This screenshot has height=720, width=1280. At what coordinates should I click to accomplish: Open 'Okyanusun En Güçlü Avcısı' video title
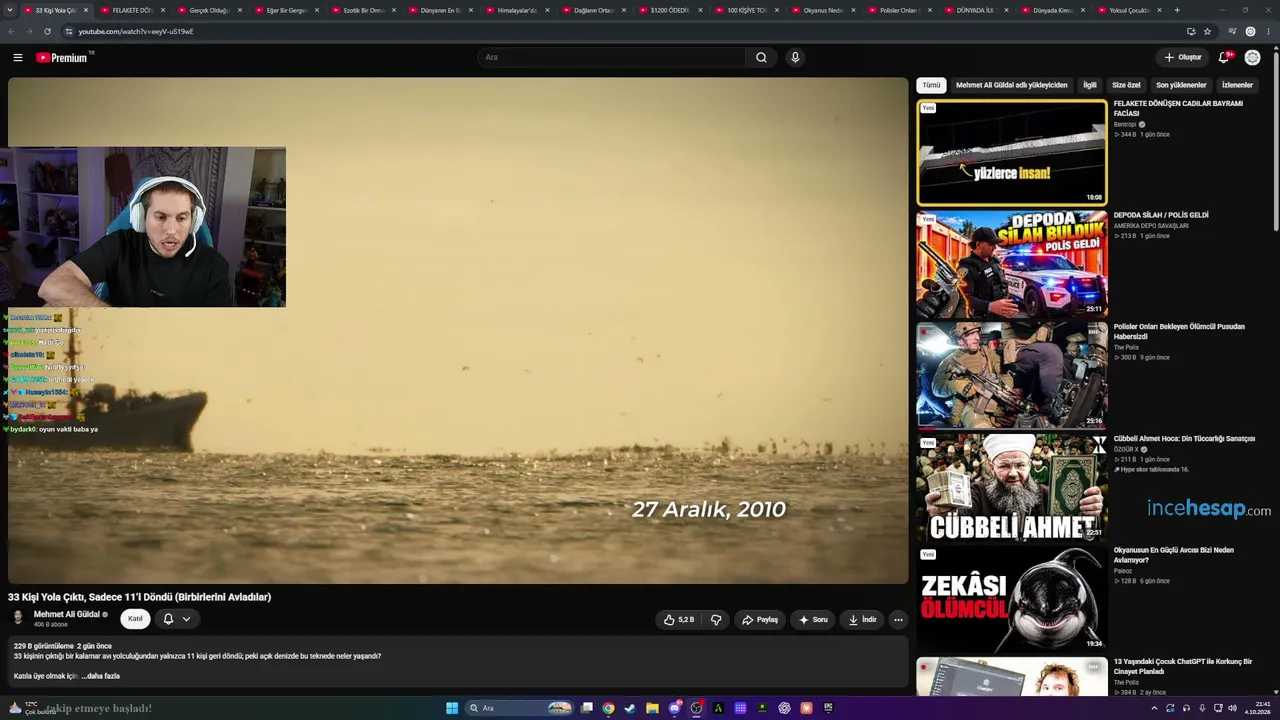click(1174, 555)
